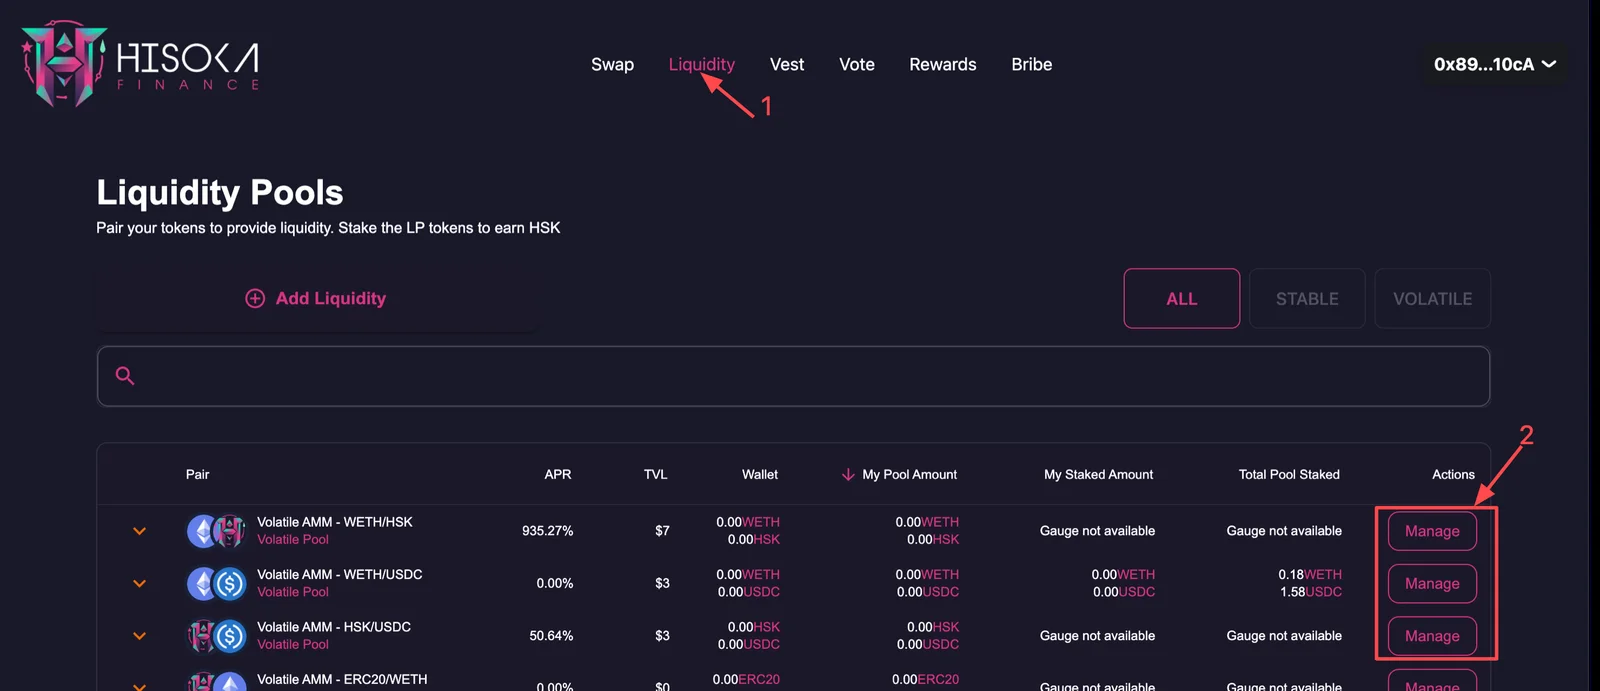Expand the WETH/HSK pool row

(140, 531)
